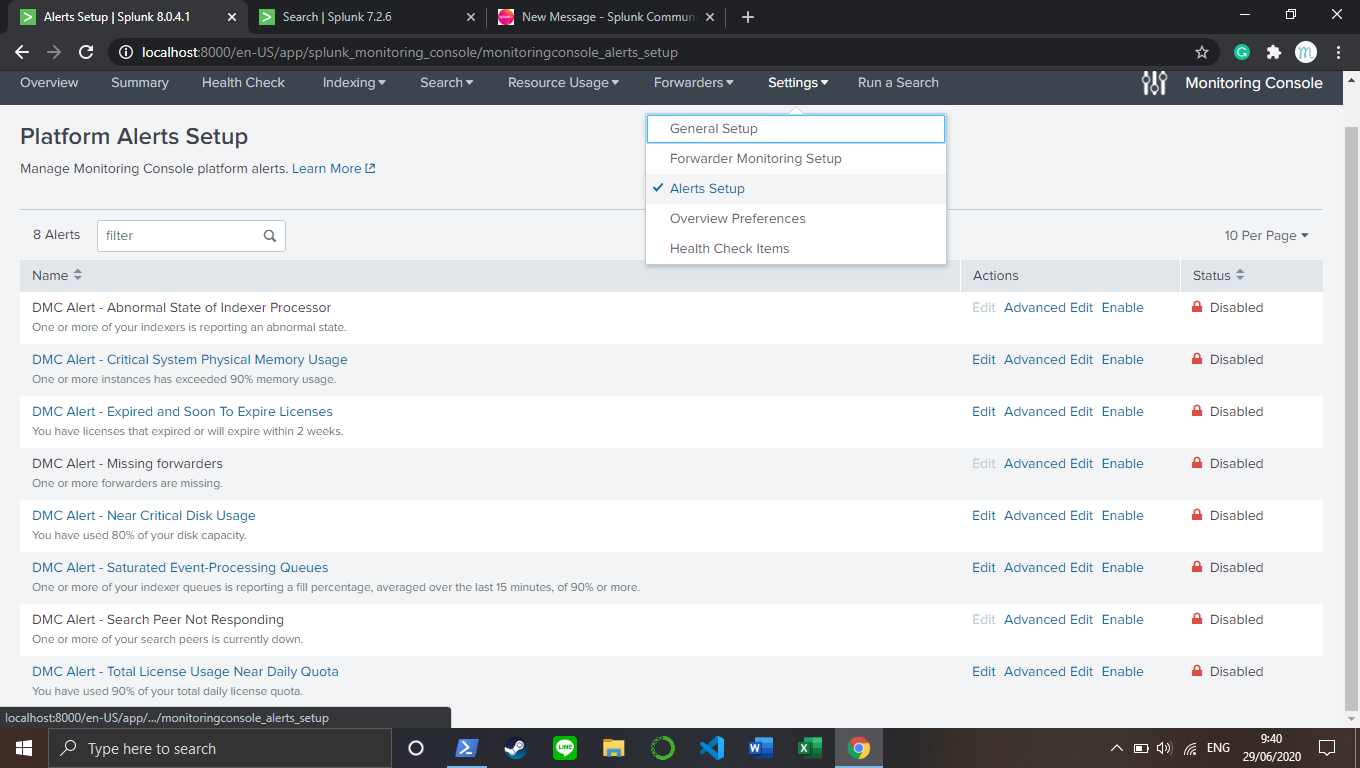Open Steam from the taskbar
Viewport: 1360px width, 768px height.
point(516,748)
